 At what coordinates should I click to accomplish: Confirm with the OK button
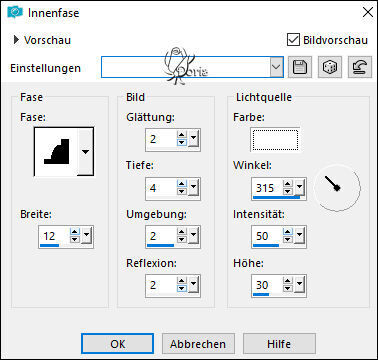click(118, 344)
